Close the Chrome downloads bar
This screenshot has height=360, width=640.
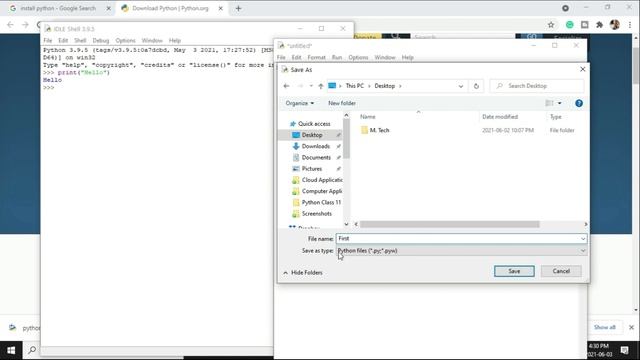point(631,327)
